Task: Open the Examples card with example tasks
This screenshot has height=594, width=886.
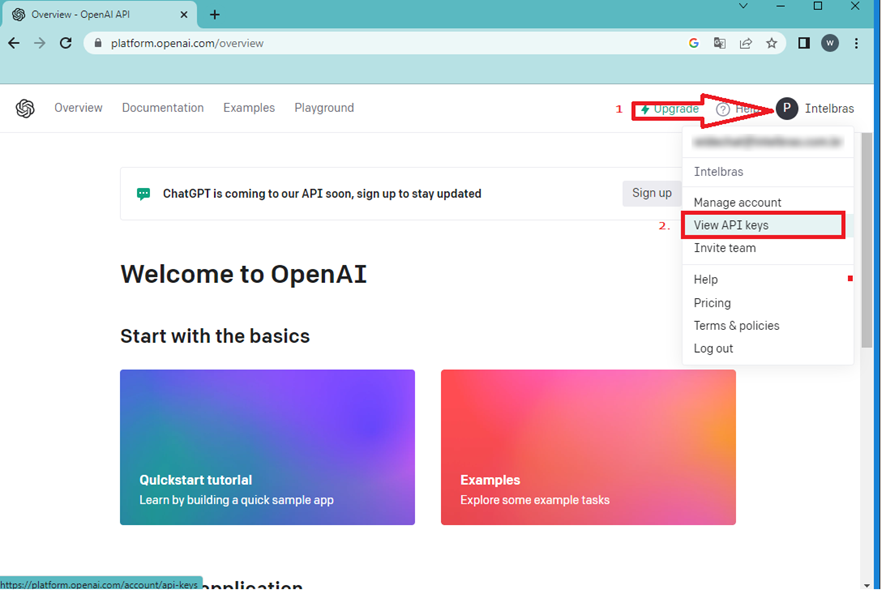Action: pyautogui.click(x=588, y=448)
